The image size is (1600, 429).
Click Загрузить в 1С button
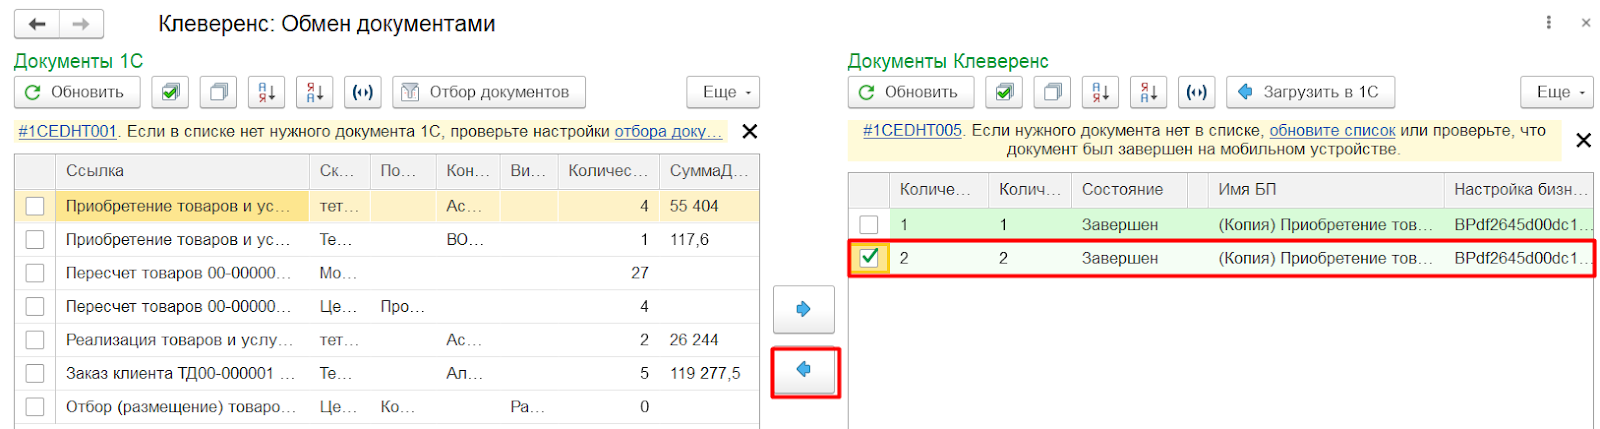click(1310, 92)
